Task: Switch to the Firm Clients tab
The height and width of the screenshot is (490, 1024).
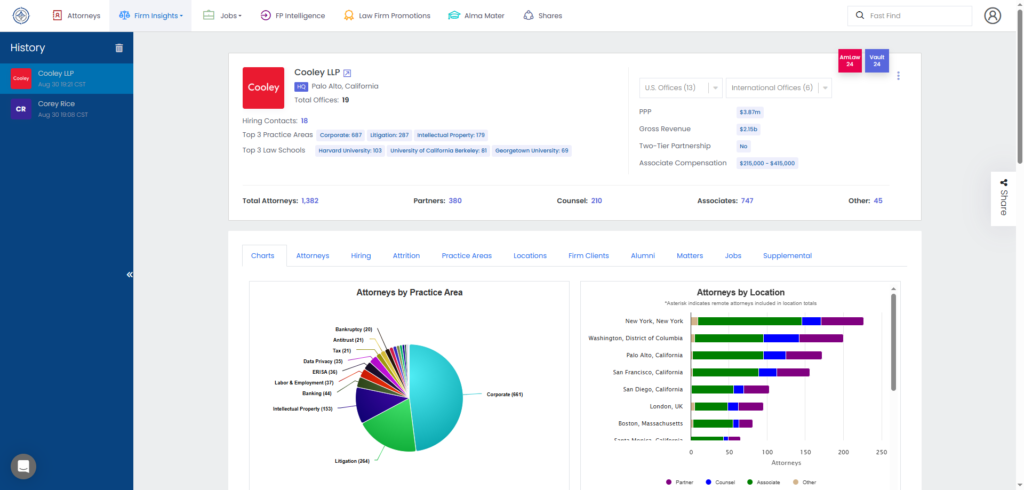Action: tap(588, 256)
